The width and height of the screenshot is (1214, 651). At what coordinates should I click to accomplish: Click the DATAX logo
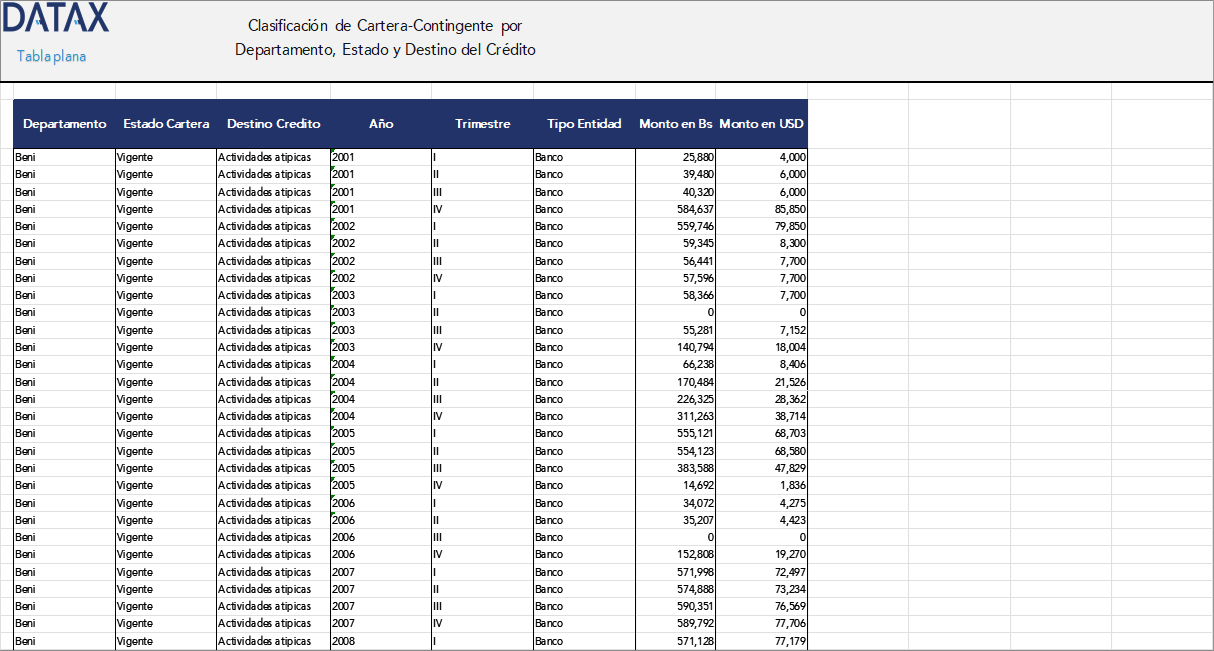point(55,18)
